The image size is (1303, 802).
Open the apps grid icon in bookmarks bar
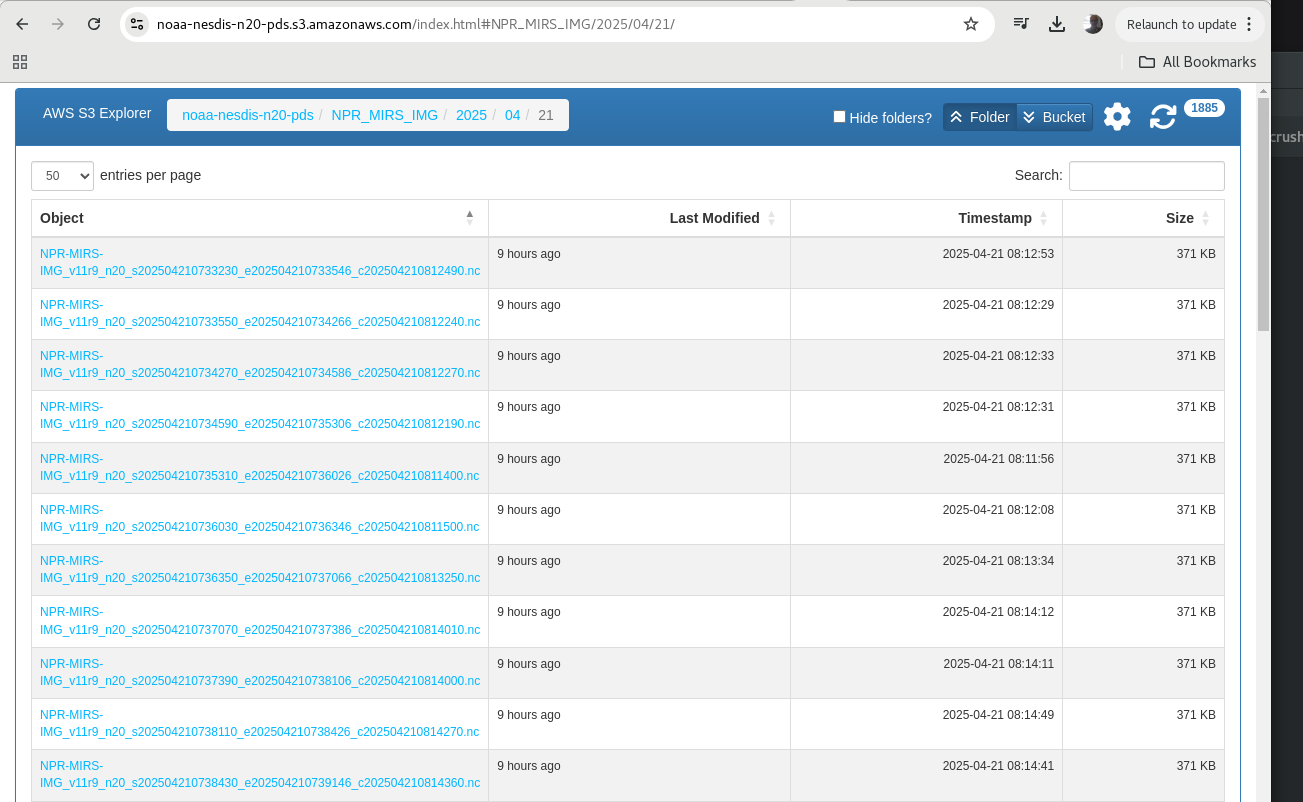[20, 62]
